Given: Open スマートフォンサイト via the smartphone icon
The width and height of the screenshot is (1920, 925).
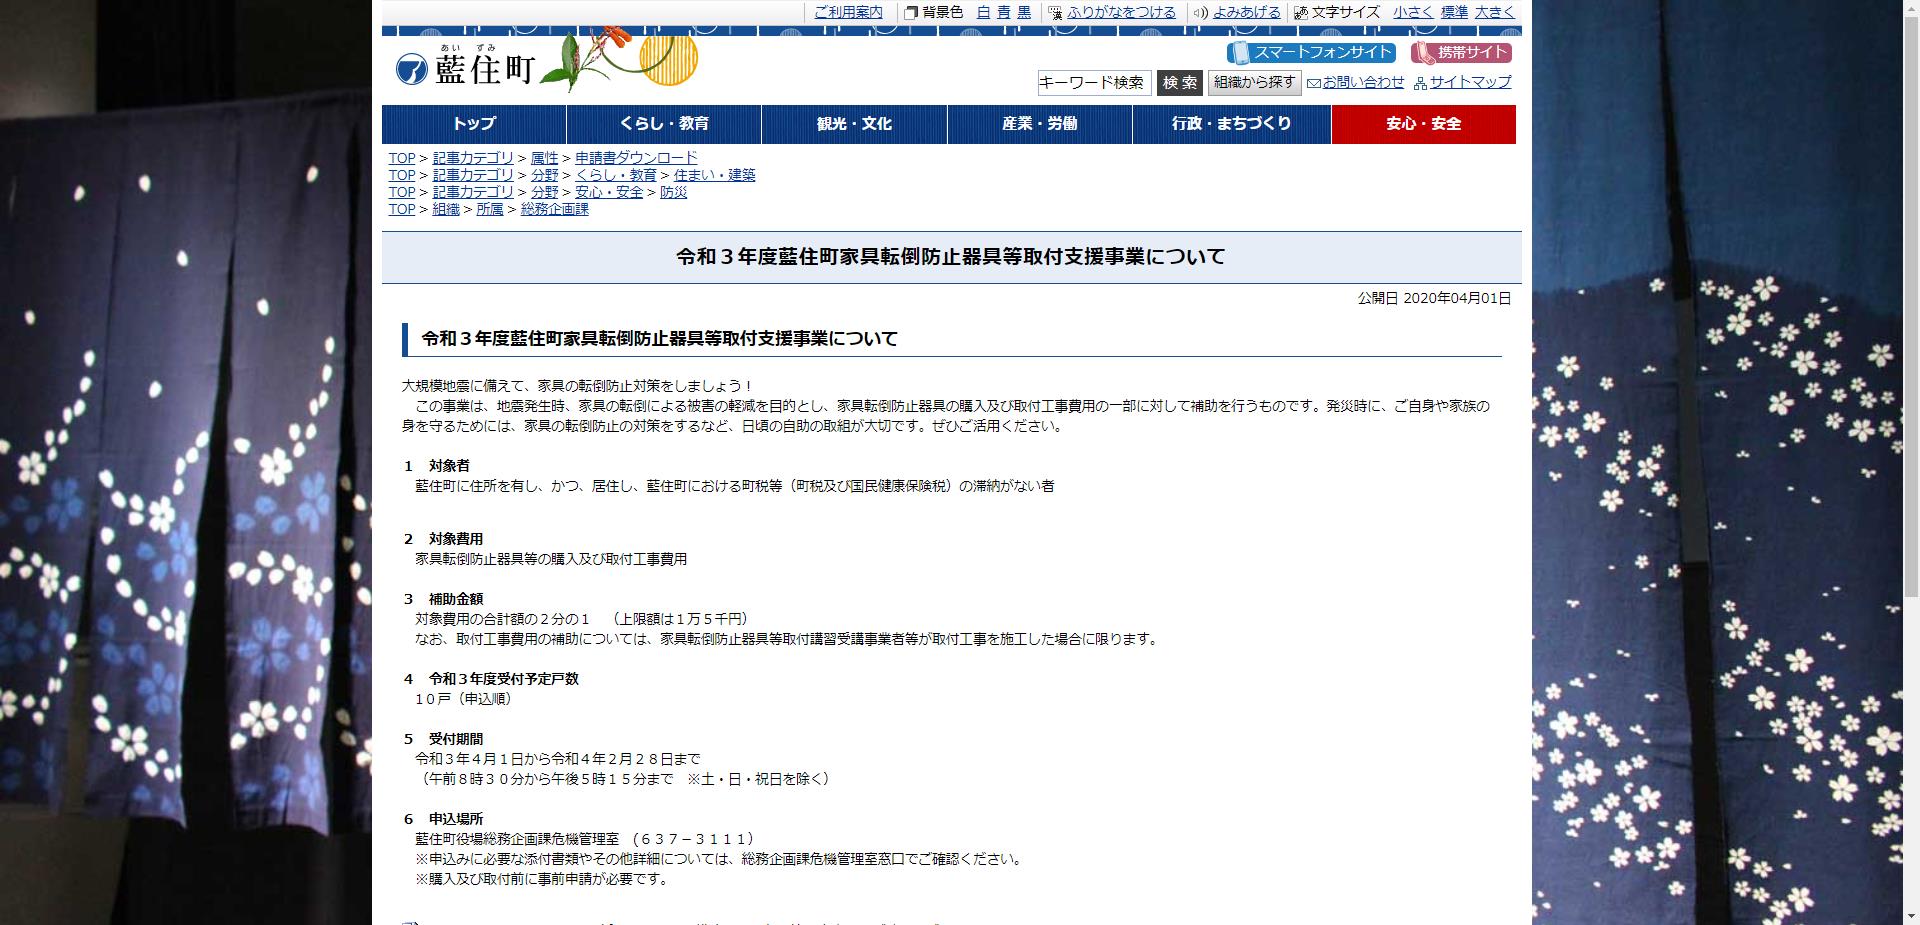Looking at the screenshot, I should click(x=1241, y=53).
